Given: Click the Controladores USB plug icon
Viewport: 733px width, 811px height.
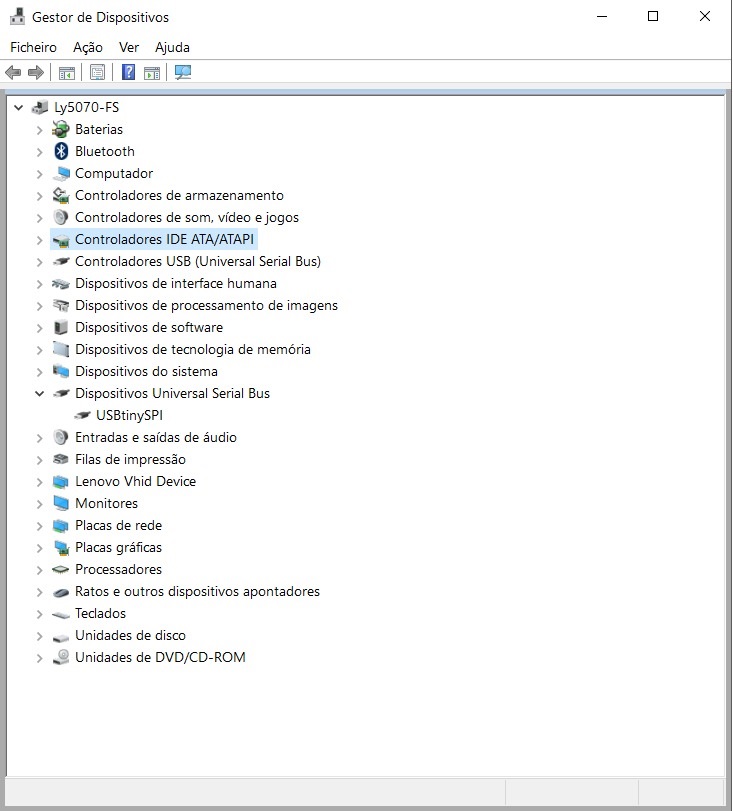Looking at the screenshot, I should pos(61,261).
